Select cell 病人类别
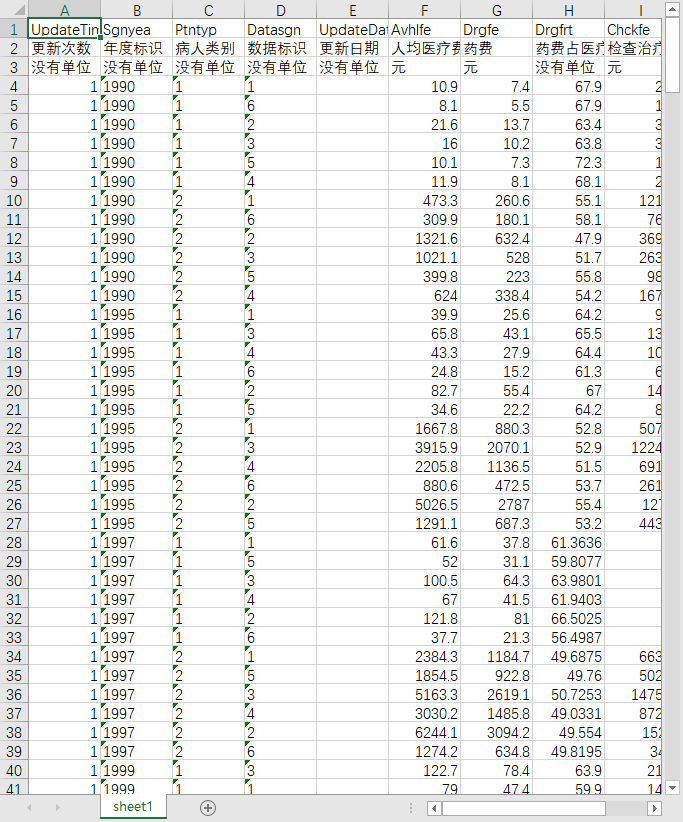This screenshot has width=683, height=822. click(209, 48)
